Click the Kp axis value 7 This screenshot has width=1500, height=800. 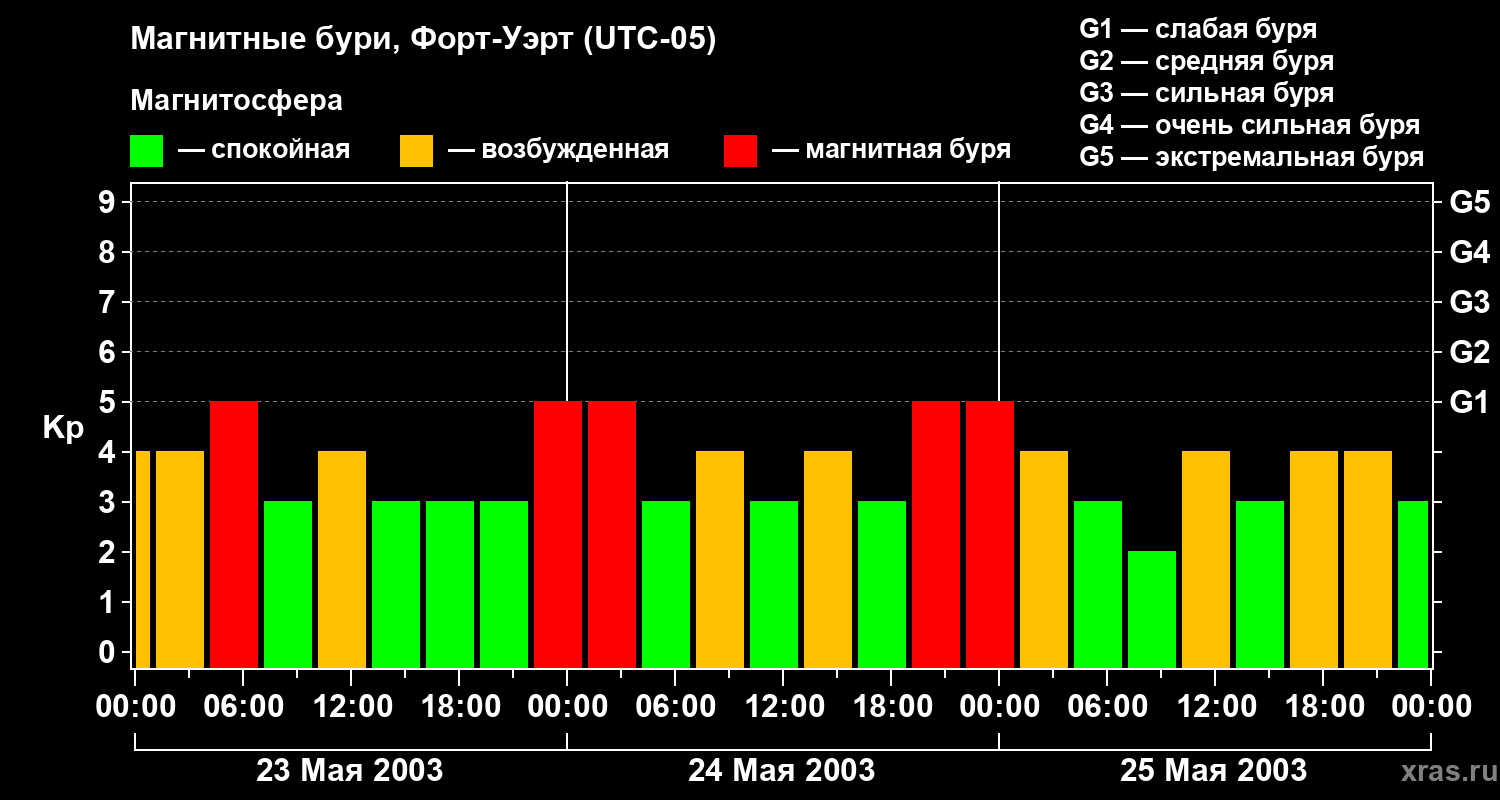(x=109, y=303)
